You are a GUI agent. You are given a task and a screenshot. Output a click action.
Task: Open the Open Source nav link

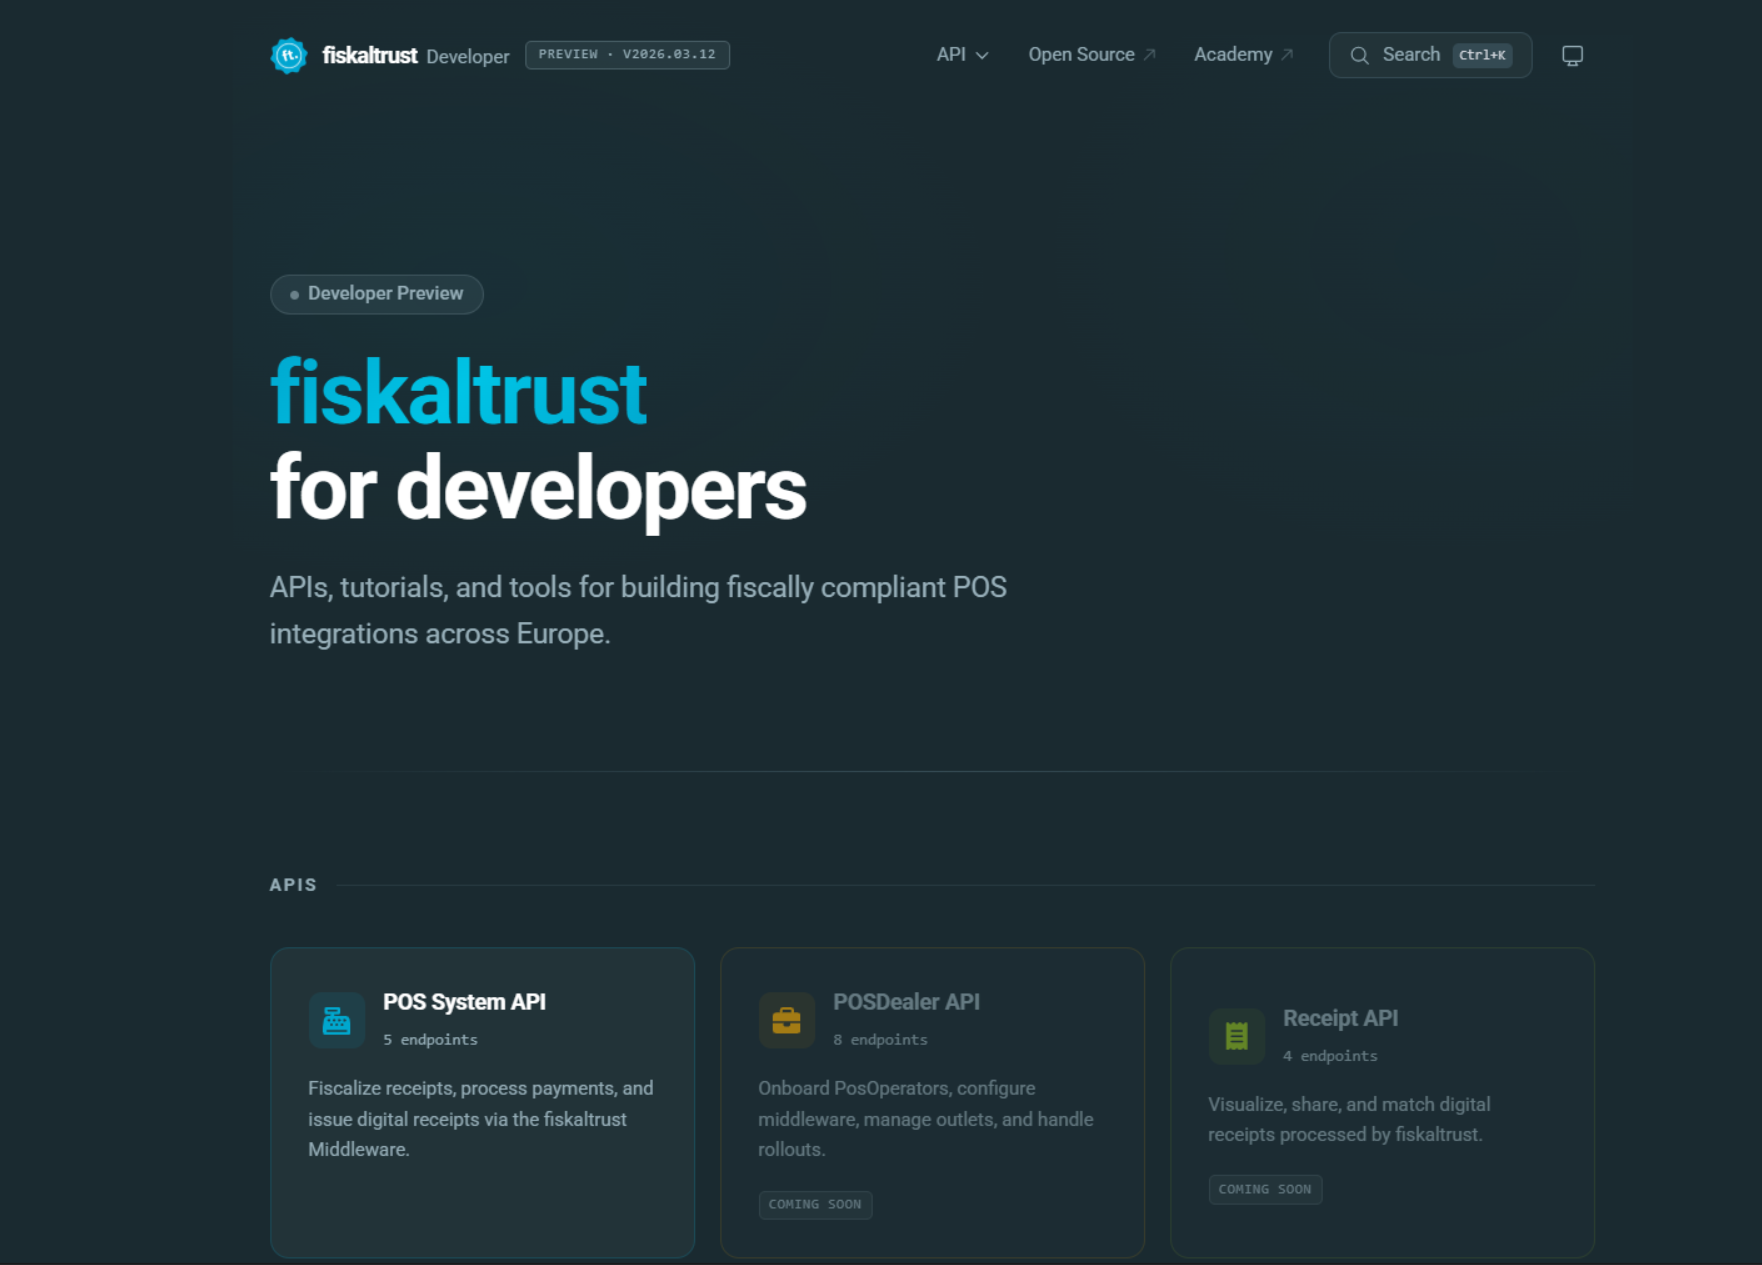click(1080, 55)
